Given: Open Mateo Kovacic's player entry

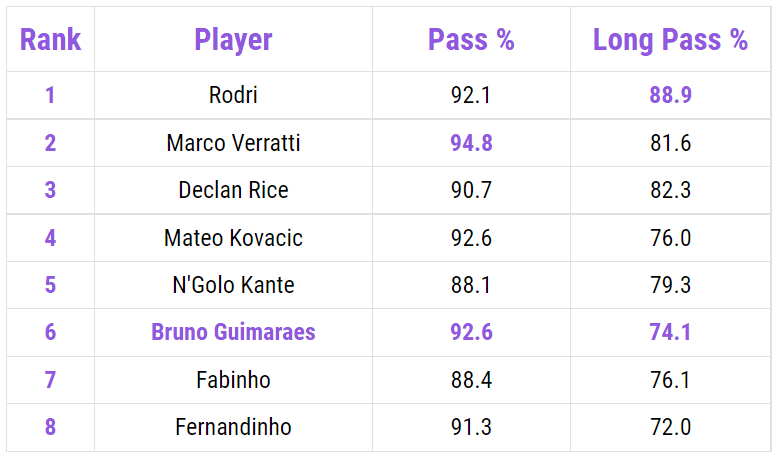Looking at the screenshot, I should tap(233, 238).
